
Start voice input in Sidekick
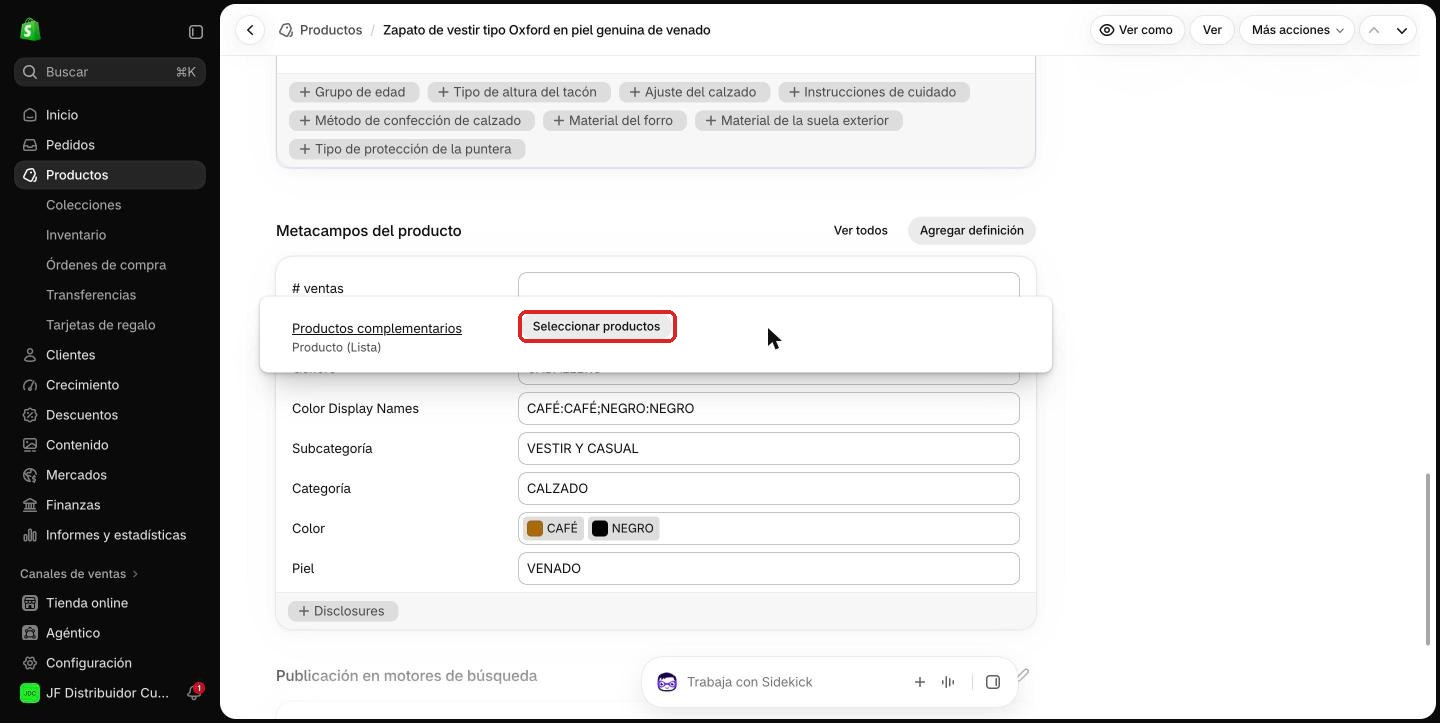[948, 682]
